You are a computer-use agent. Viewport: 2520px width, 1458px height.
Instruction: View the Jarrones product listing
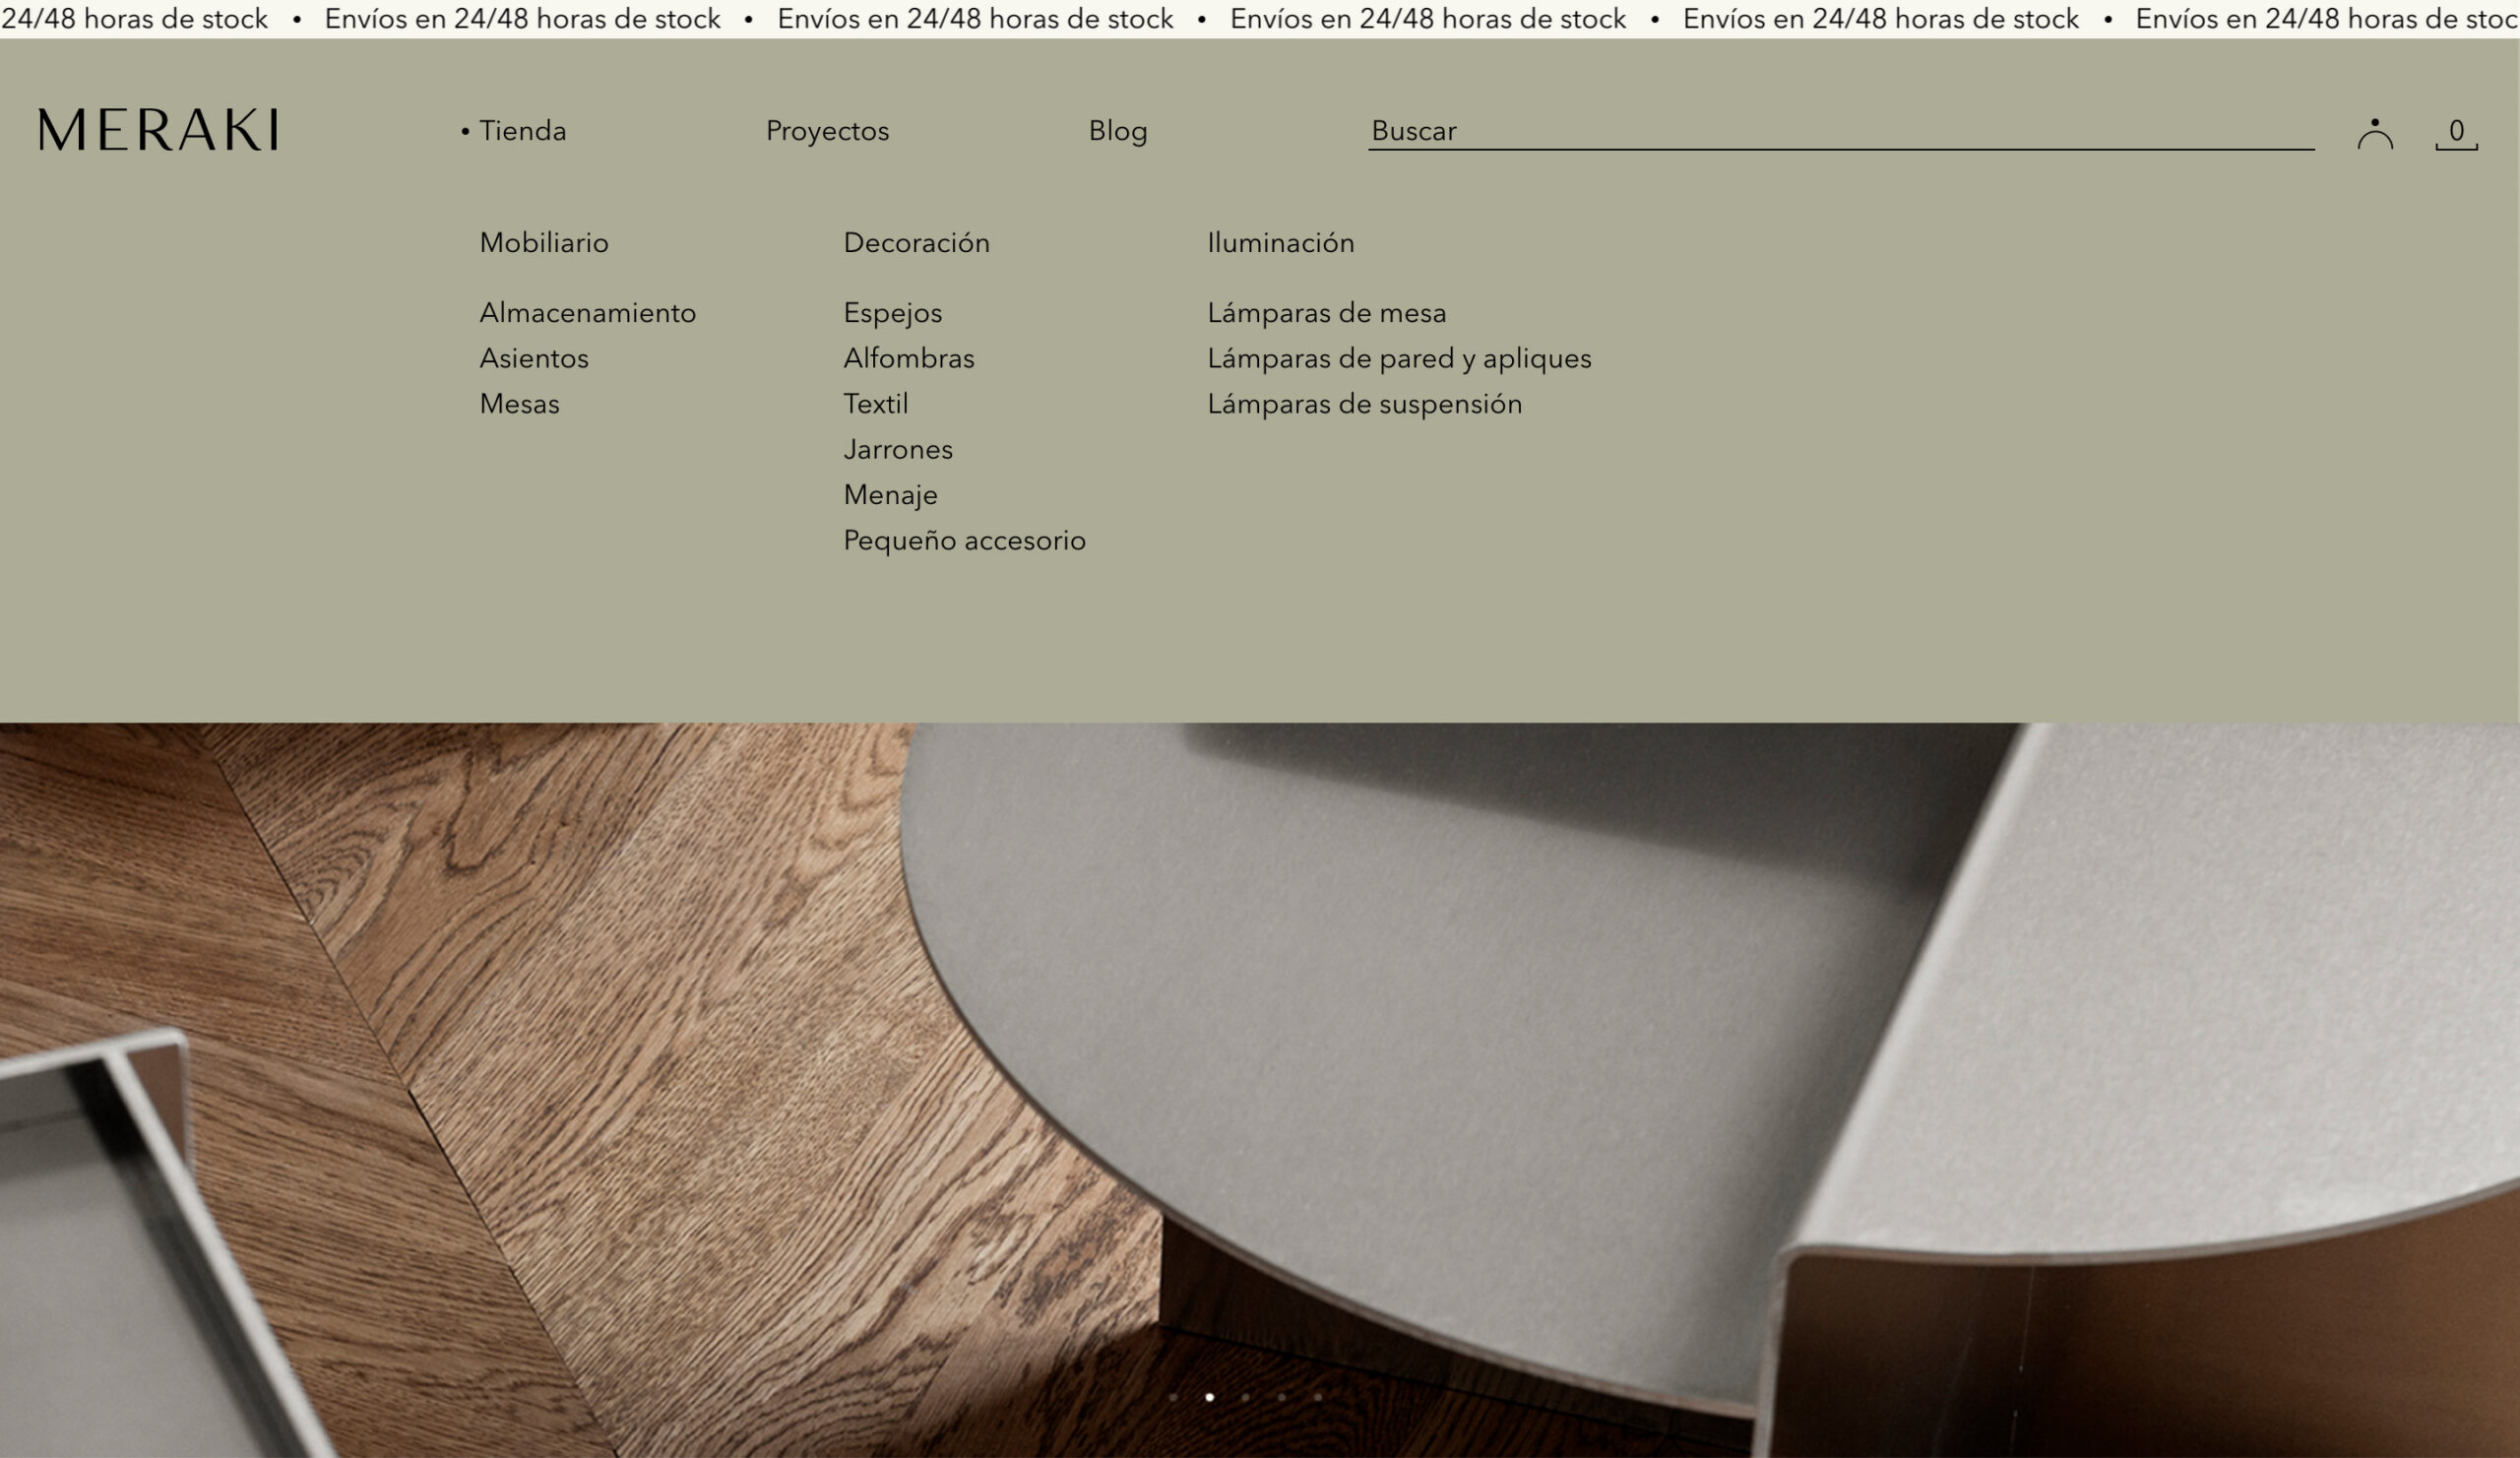pos(898,449)
